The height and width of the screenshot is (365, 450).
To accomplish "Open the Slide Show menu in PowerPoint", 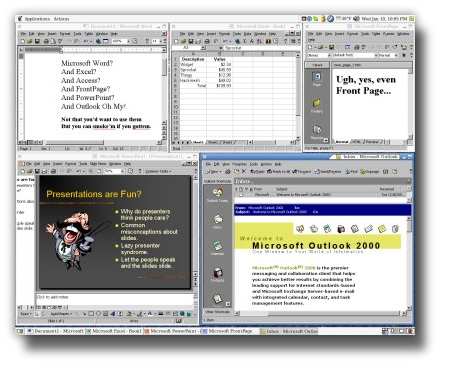I will pos(98,164).
